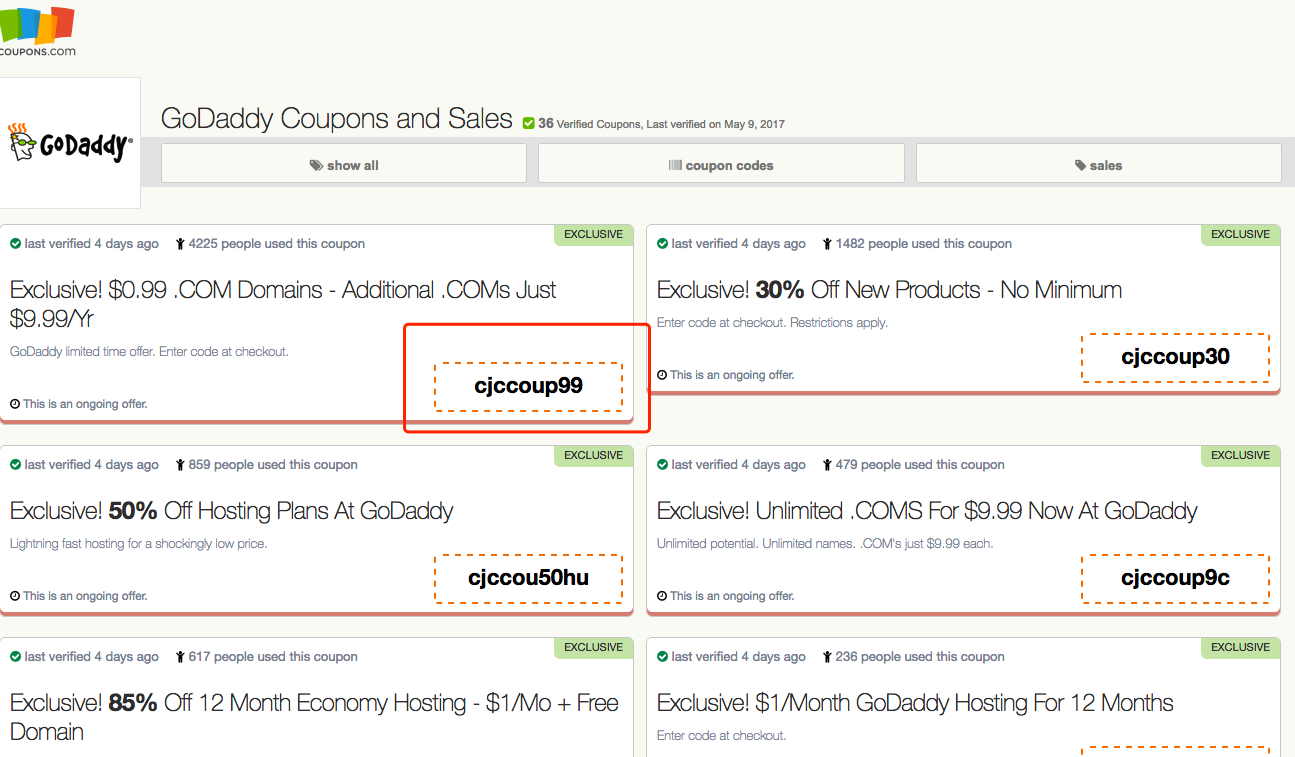Image resolution: width=1295 pixels, height=757 pixels.
Task: Open the Coupons.com logo homepage
Action: click(38, 30)
